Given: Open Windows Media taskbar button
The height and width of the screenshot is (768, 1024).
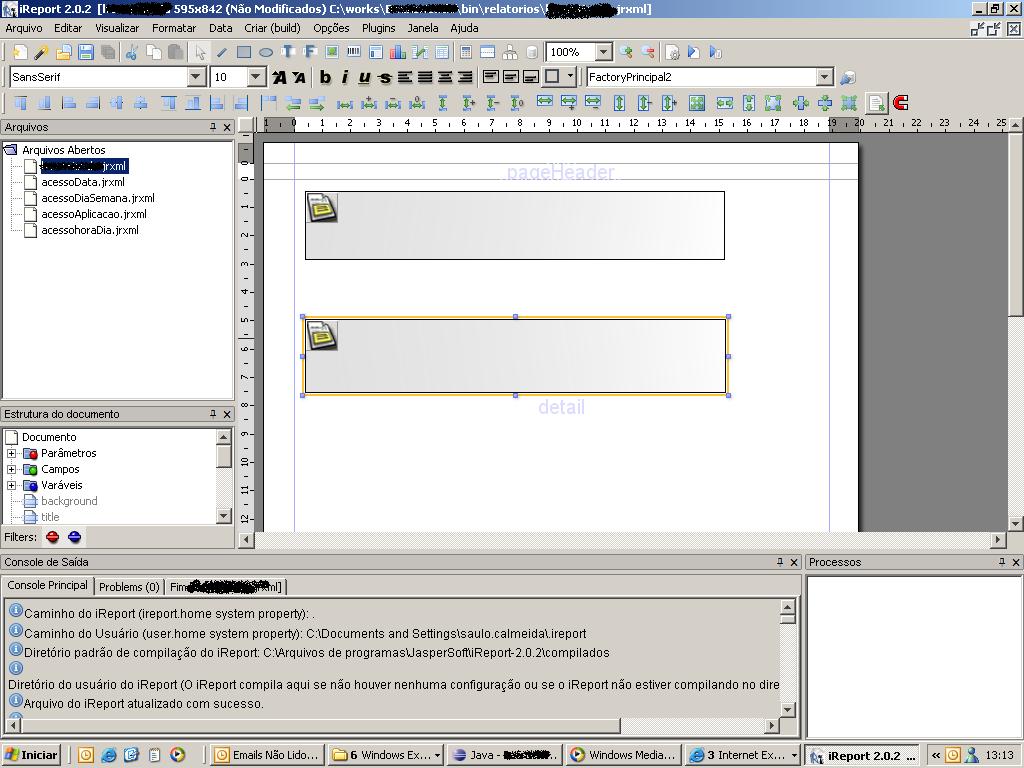Looking at the screenshot, I should [x=624, y=755].
